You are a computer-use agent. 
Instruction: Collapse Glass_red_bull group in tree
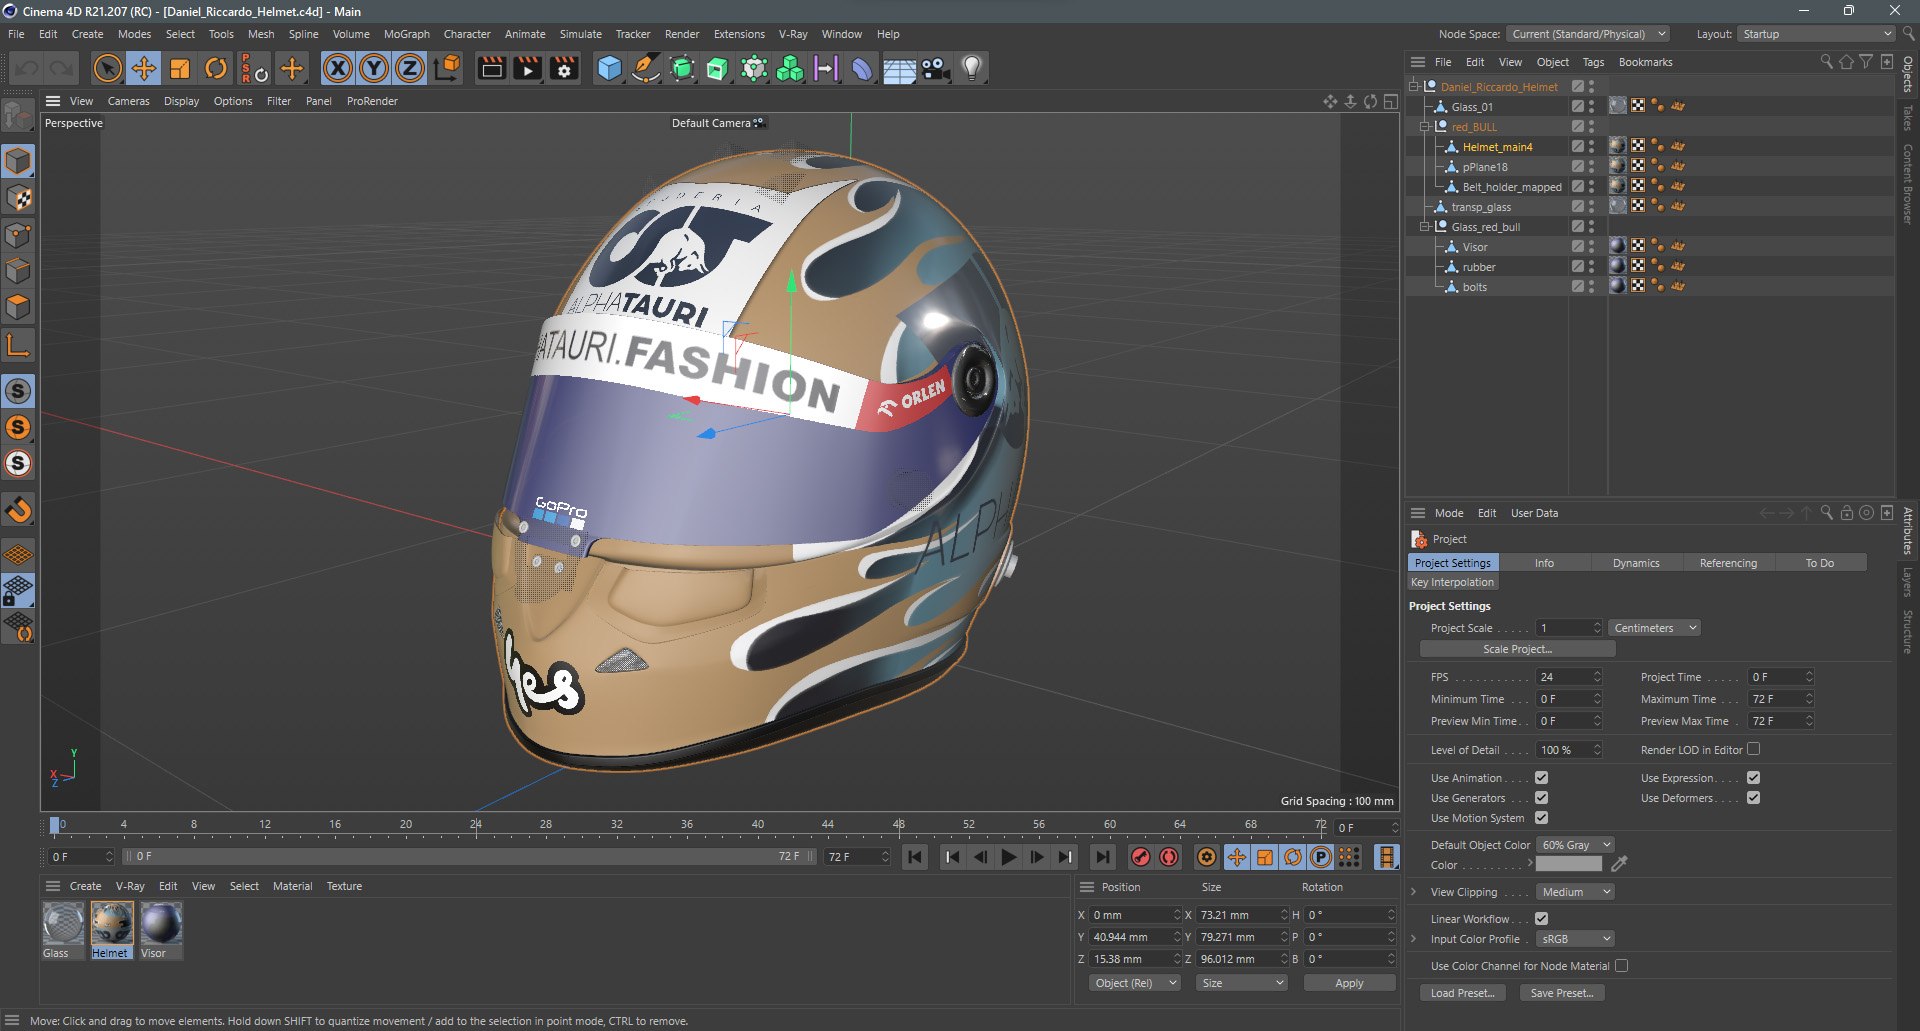click(1425, 227)
